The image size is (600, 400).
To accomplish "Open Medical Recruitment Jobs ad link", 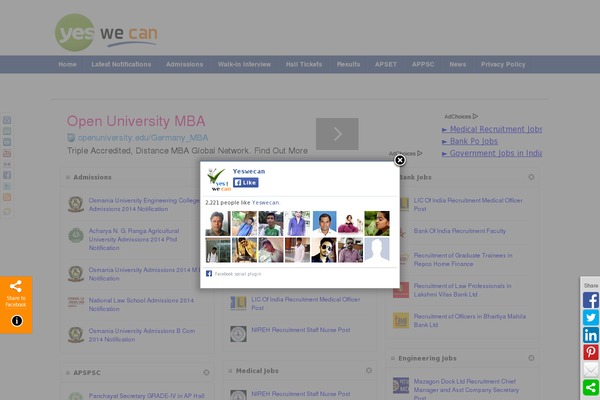I will point(495,129).
